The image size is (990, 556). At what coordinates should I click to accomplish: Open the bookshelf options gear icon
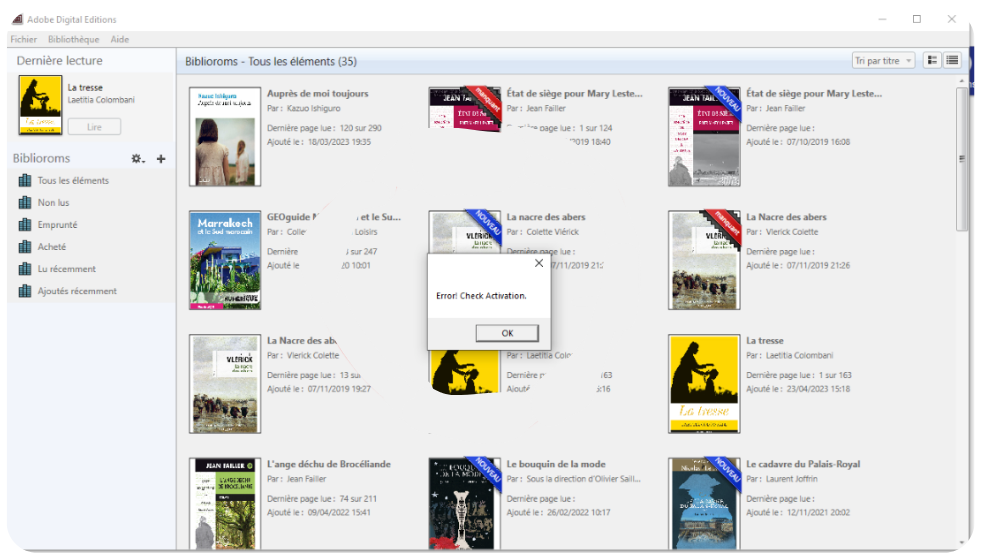[x=138, y=159]
